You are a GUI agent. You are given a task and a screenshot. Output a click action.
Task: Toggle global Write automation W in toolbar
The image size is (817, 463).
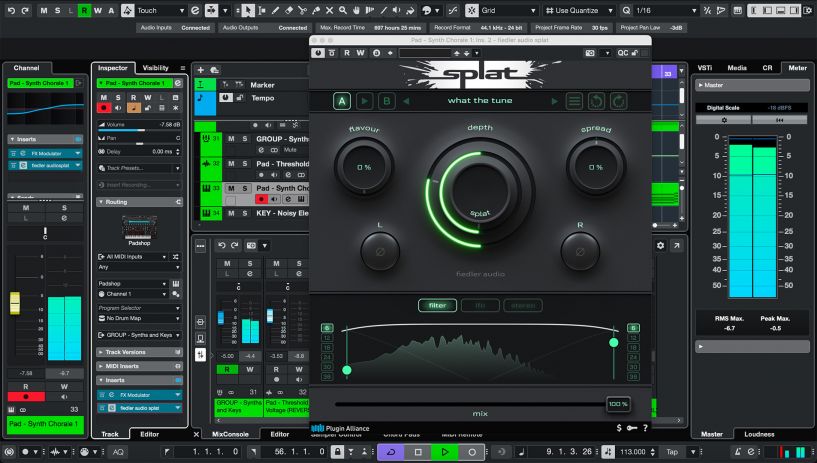point(97,10)
